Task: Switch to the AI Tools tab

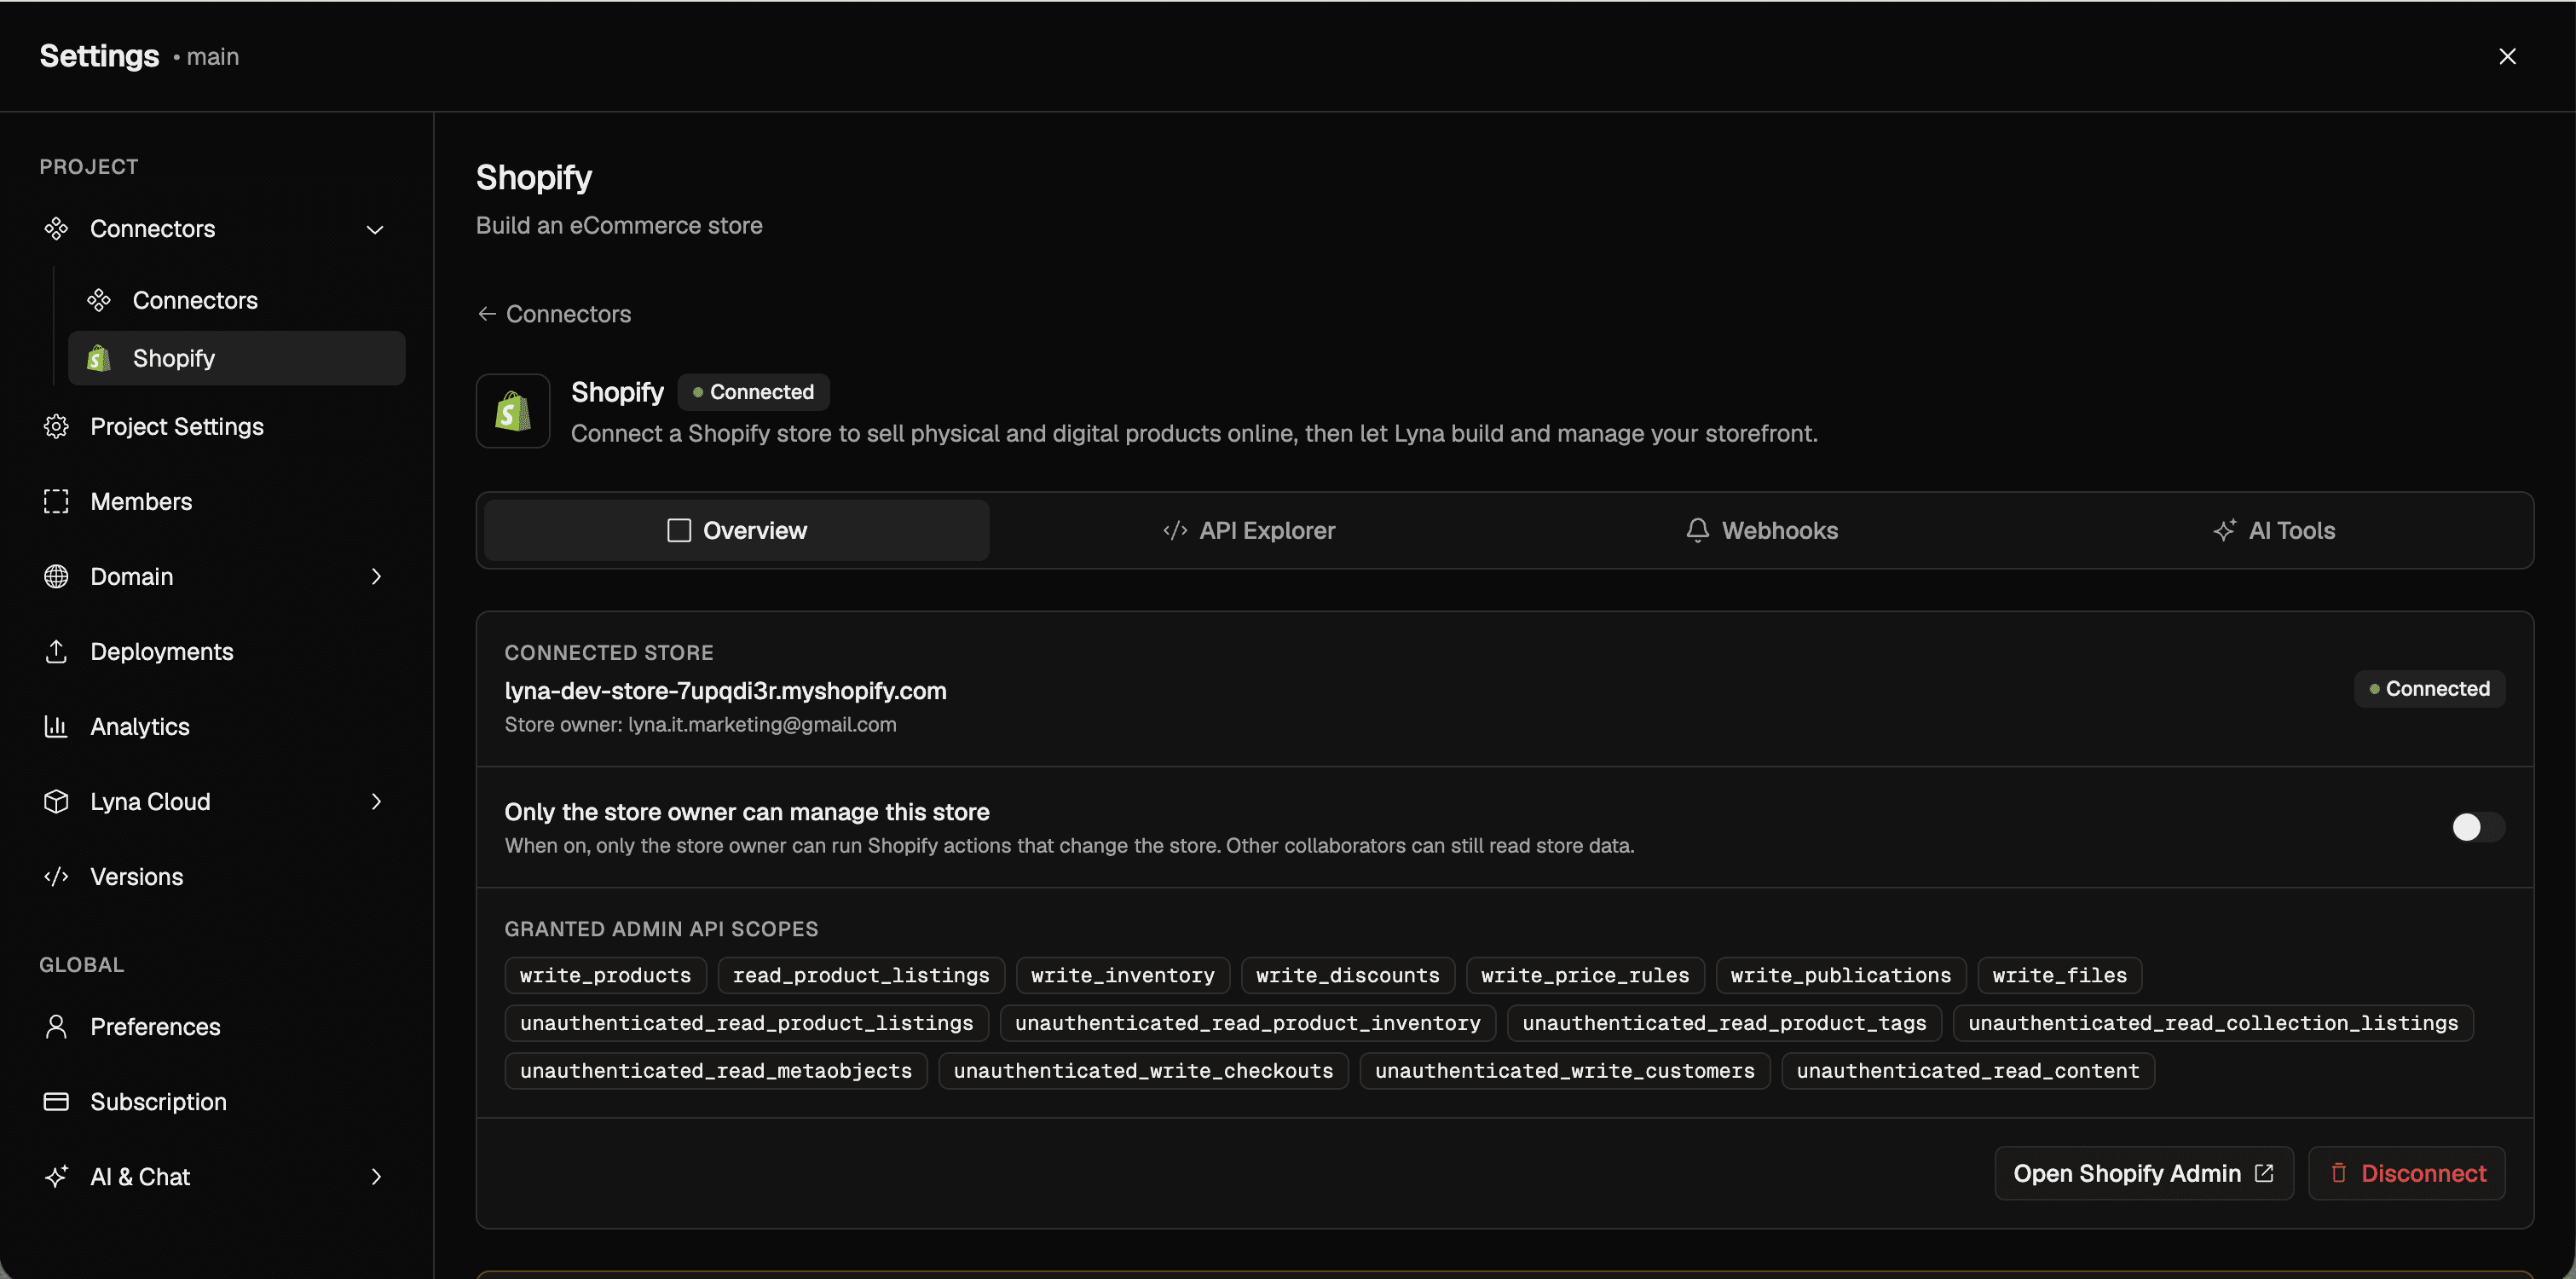Action: click(x=2274, y=531)
